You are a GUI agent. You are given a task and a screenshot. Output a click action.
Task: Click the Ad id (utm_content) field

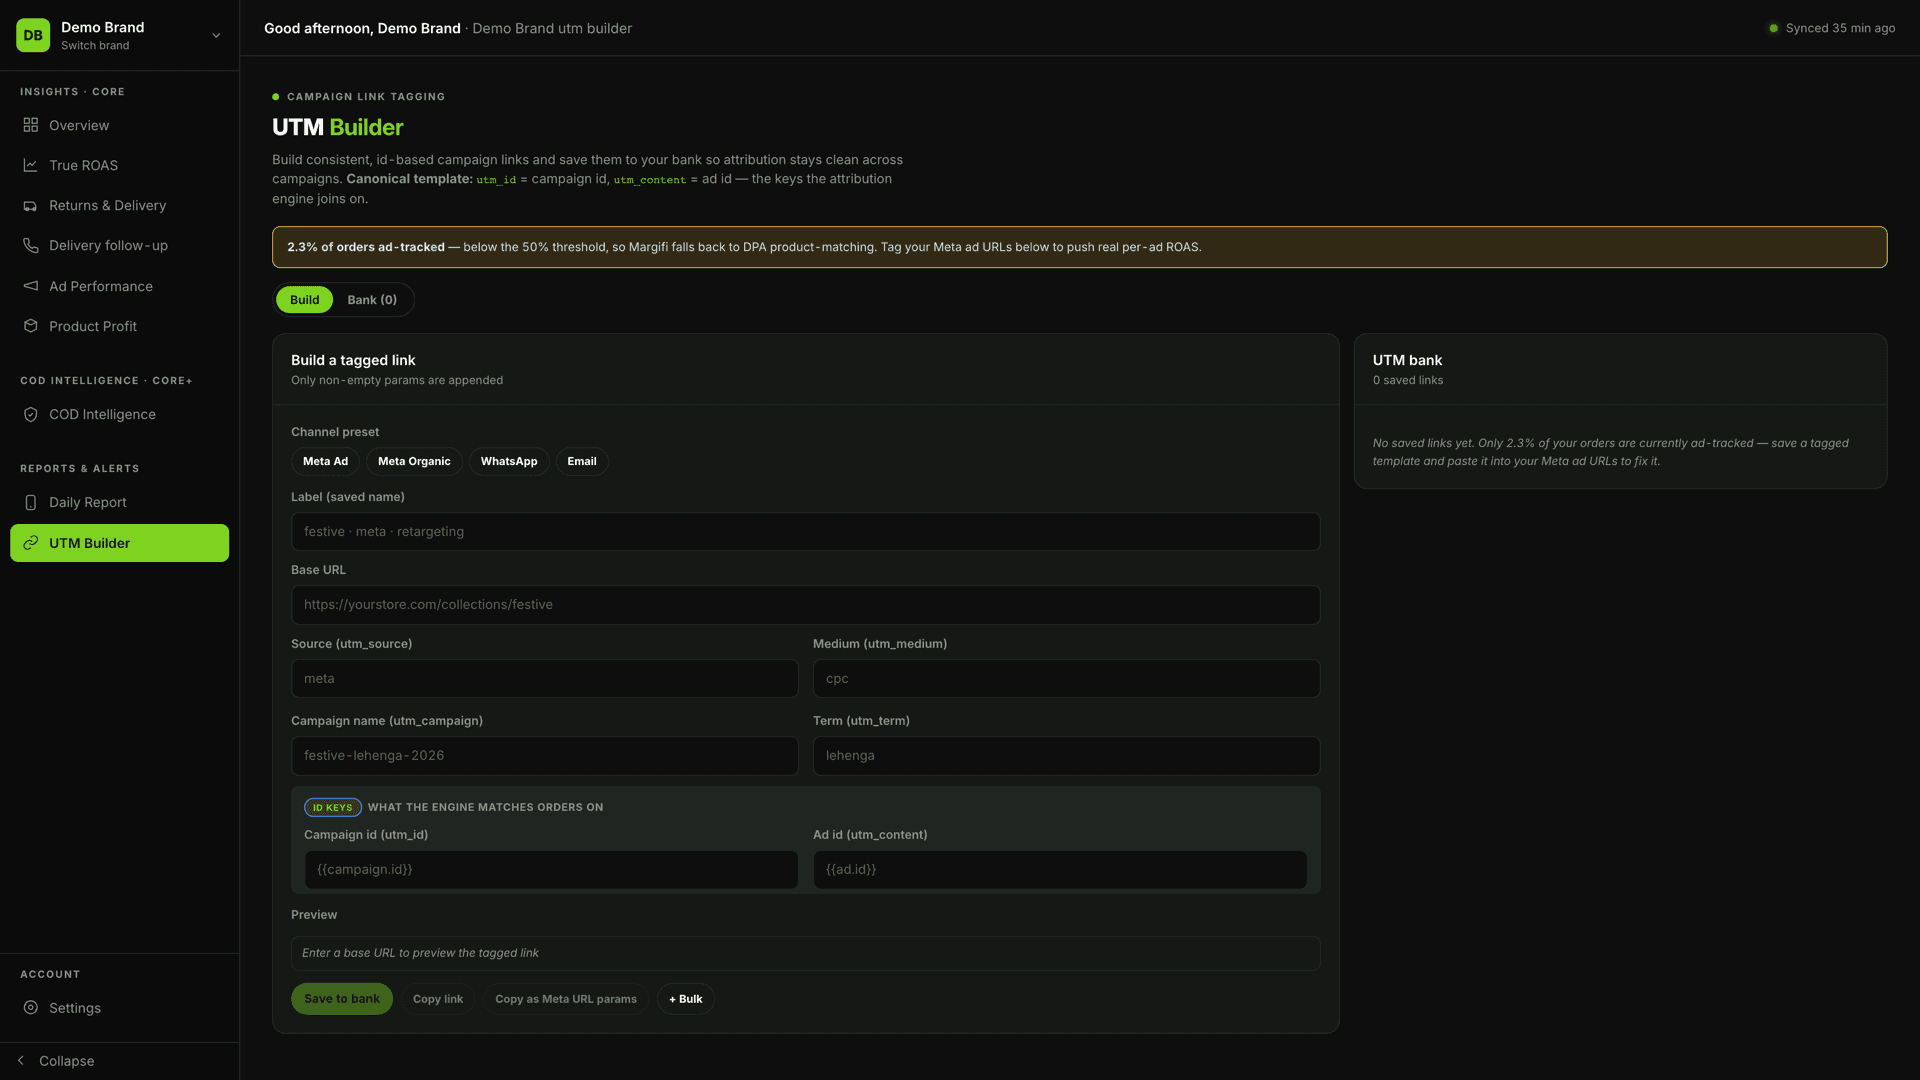coord(1060,870)
